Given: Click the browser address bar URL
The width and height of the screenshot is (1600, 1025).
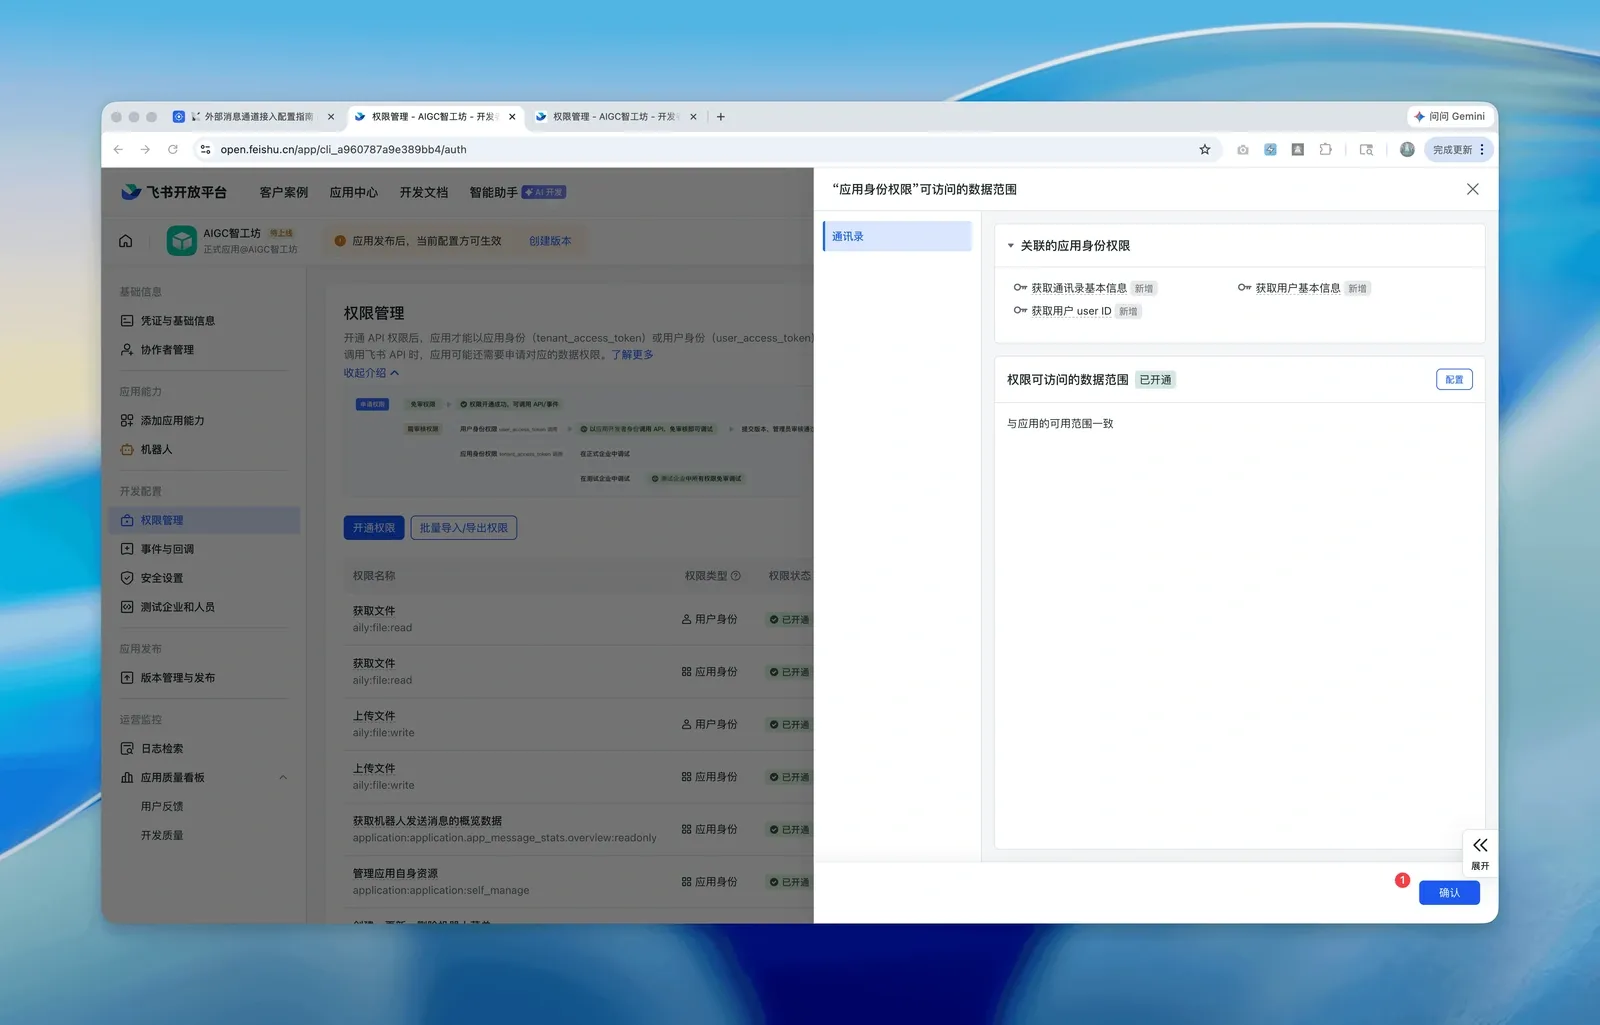Looking at the screenshot, I should [x=343, y=149].
